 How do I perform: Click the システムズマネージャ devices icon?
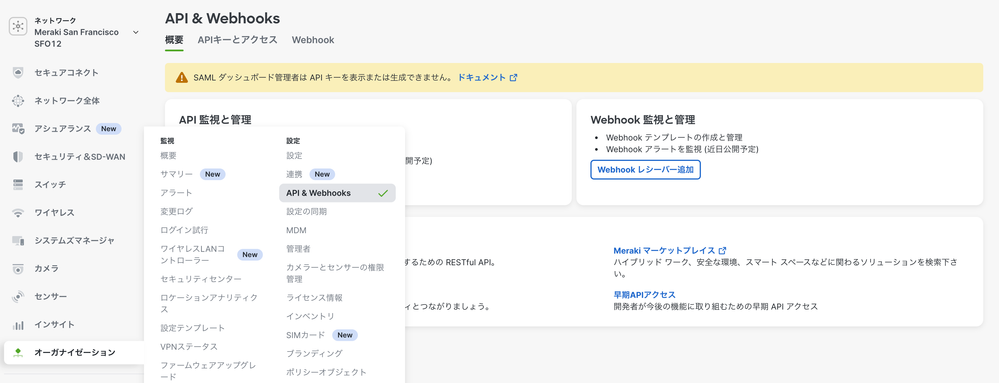point(18,241)
